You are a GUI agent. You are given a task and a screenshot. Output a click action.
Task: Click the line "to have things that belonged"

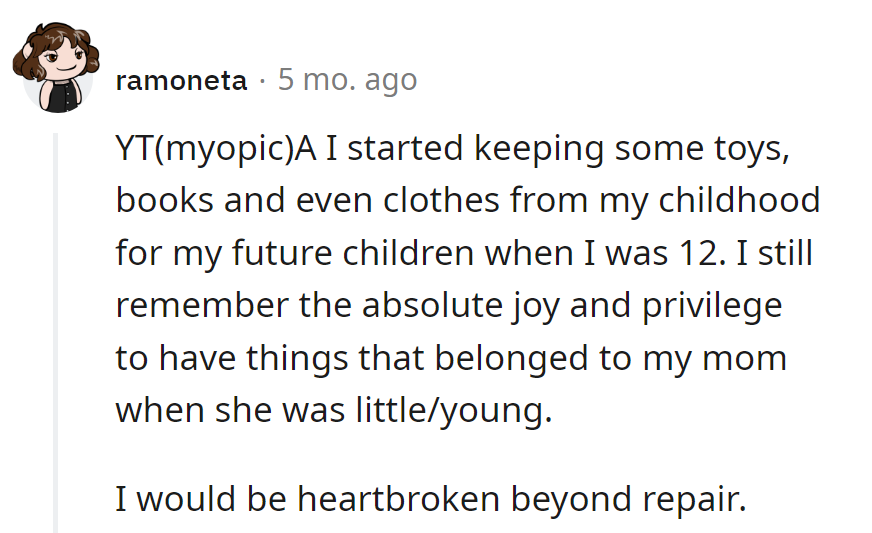(x=451, y=358)
